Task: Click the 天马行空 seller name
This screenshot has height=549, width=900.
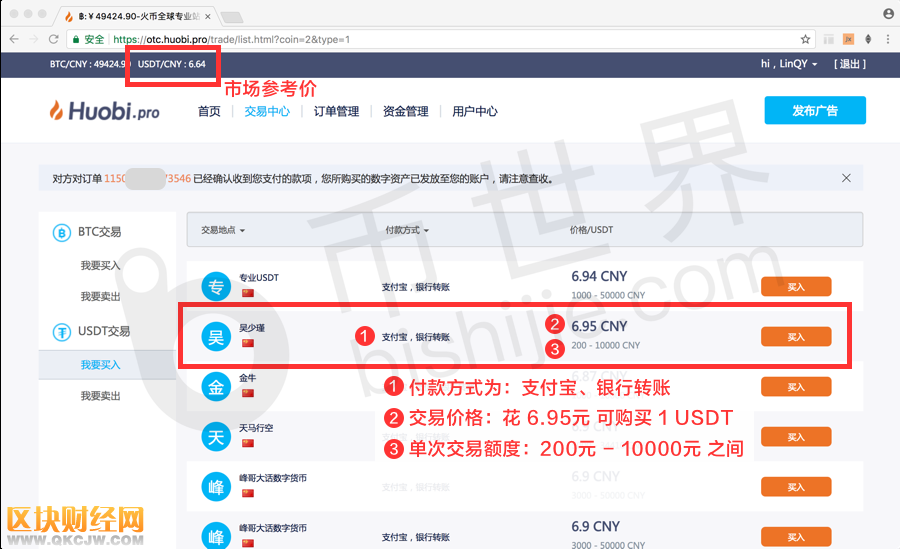Action: pos(256,427)
